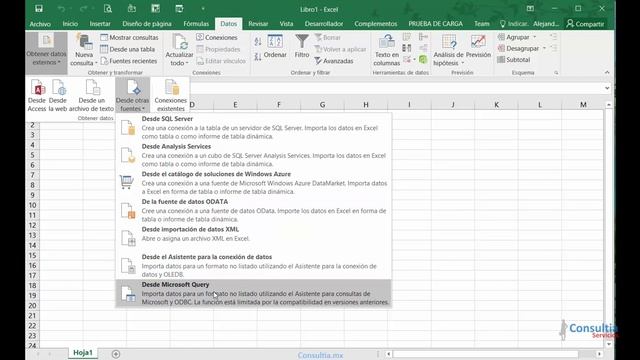Viewport: 640px width, 360px height.
Task: Open the Complementos tab
Action: pyautogui.click(x=376, y=24)
